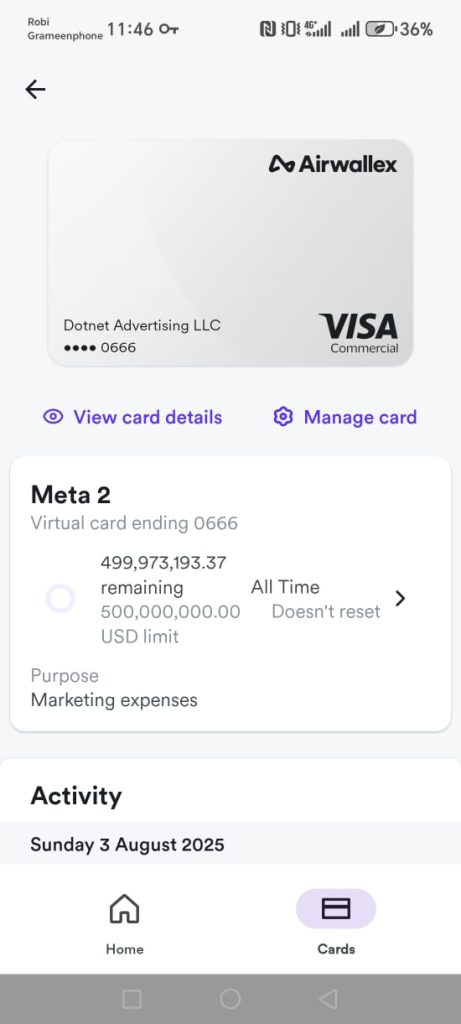Tap the Android recent apps square button

(132, 999)
